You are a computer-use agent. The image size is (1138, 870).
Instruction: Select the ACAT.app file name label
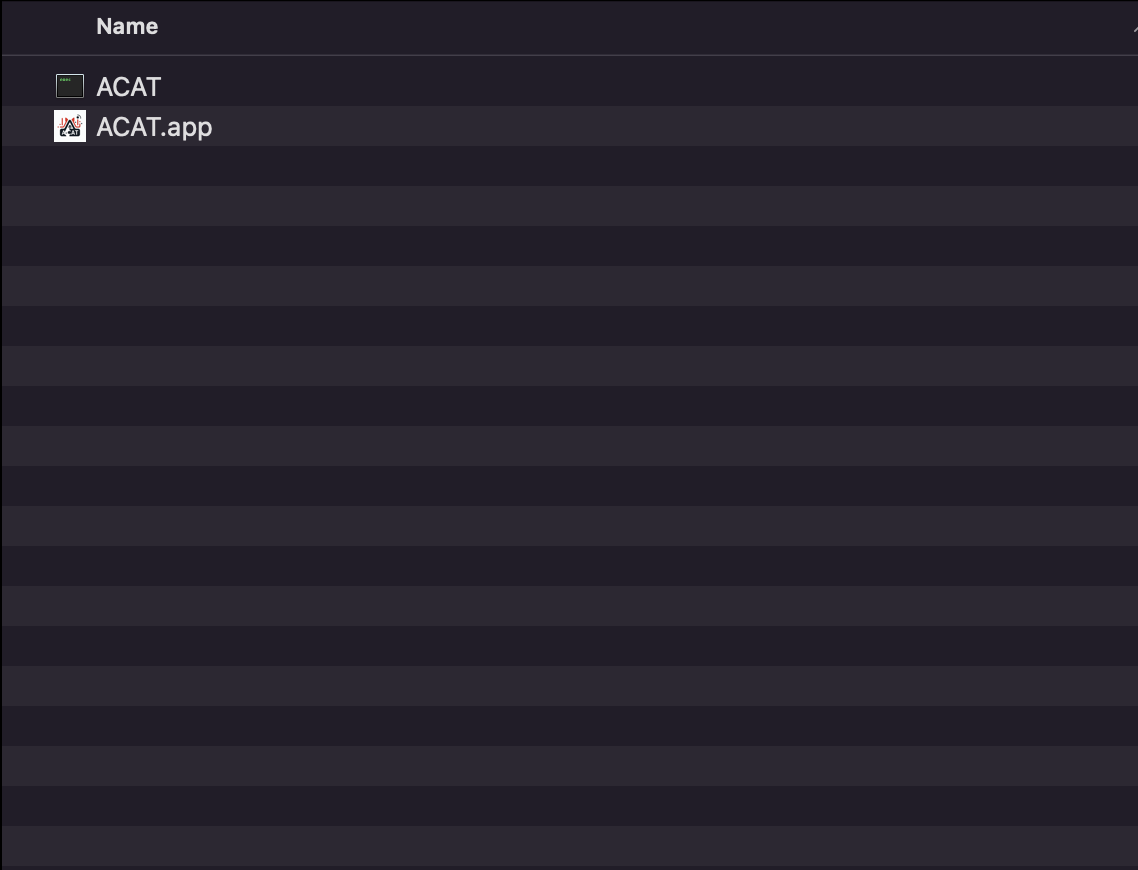point(154,127)
